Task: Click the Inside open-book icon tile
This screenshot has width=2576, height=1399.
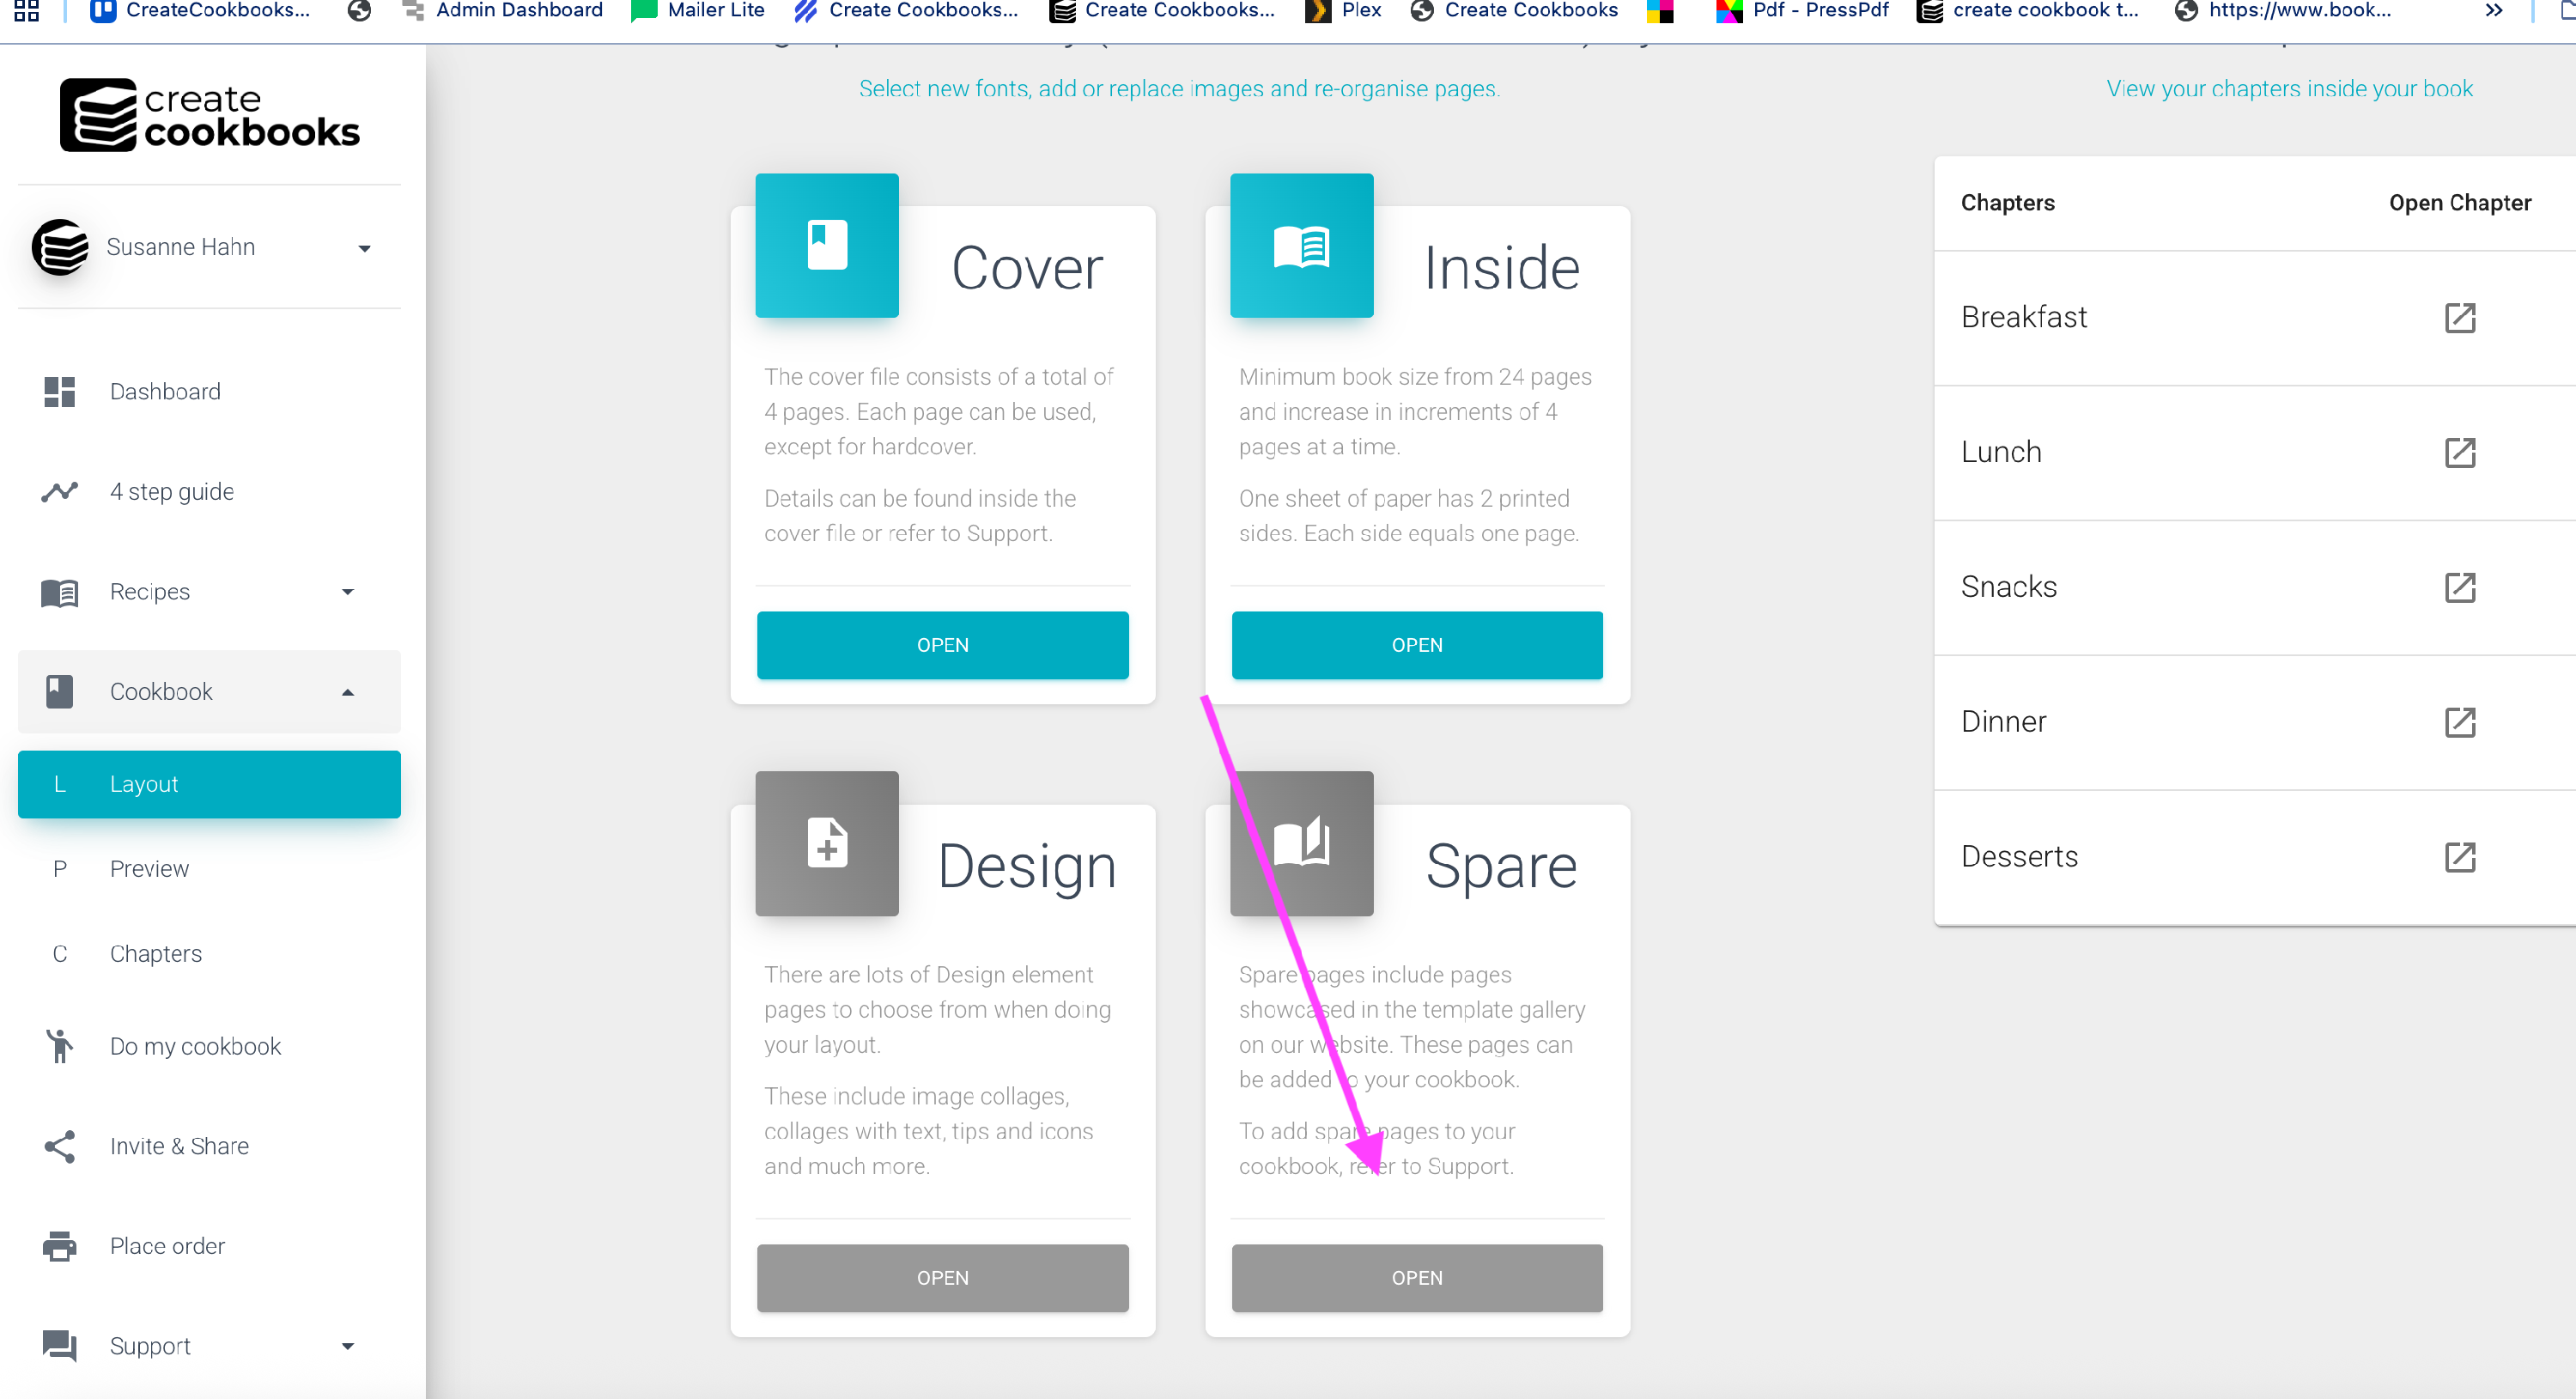Action: tap(1300, 246)
